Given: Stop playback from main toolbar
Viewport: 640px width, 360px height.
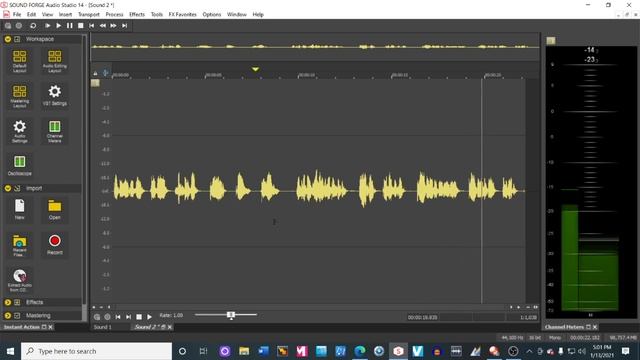Looking at the screenshot, I should [x=81, y=25].
